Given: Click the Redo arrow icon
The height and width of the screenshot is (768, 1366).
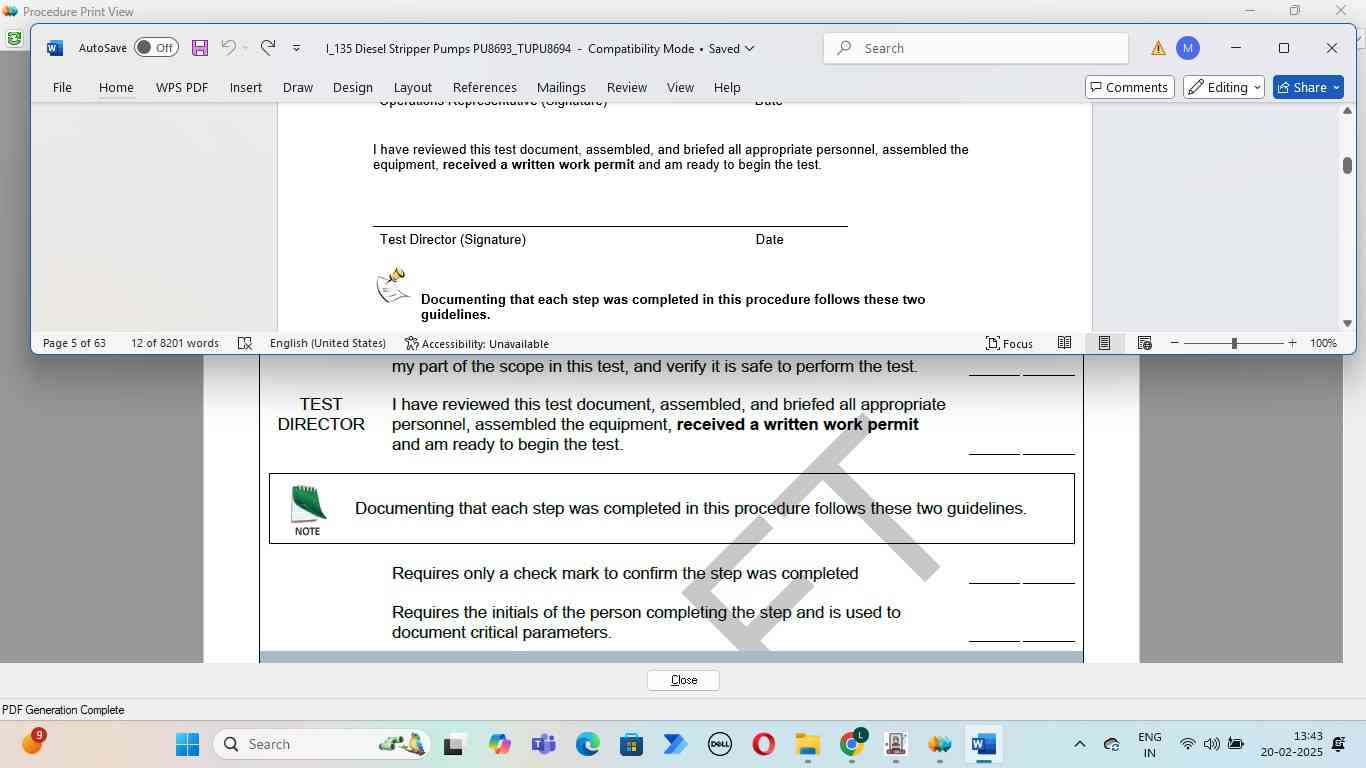Looking at the screenshot, I should [268, 48].
